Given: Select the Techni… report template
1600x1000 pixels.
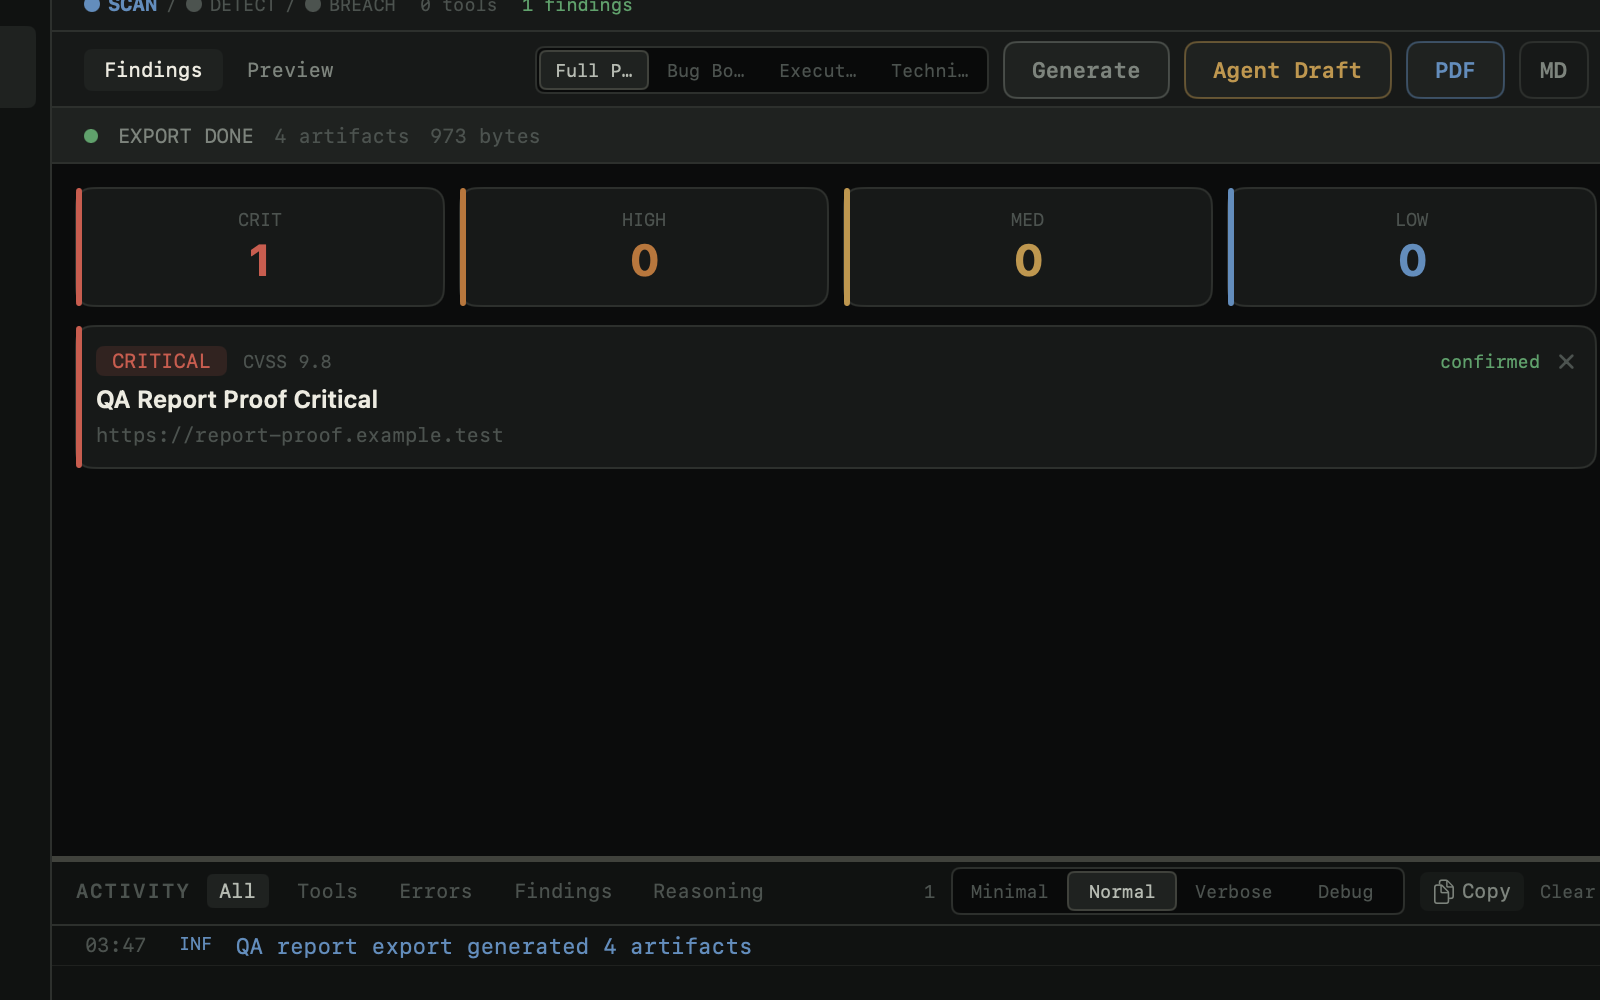Looking at the screenshot, I should [x=930, y=70].
